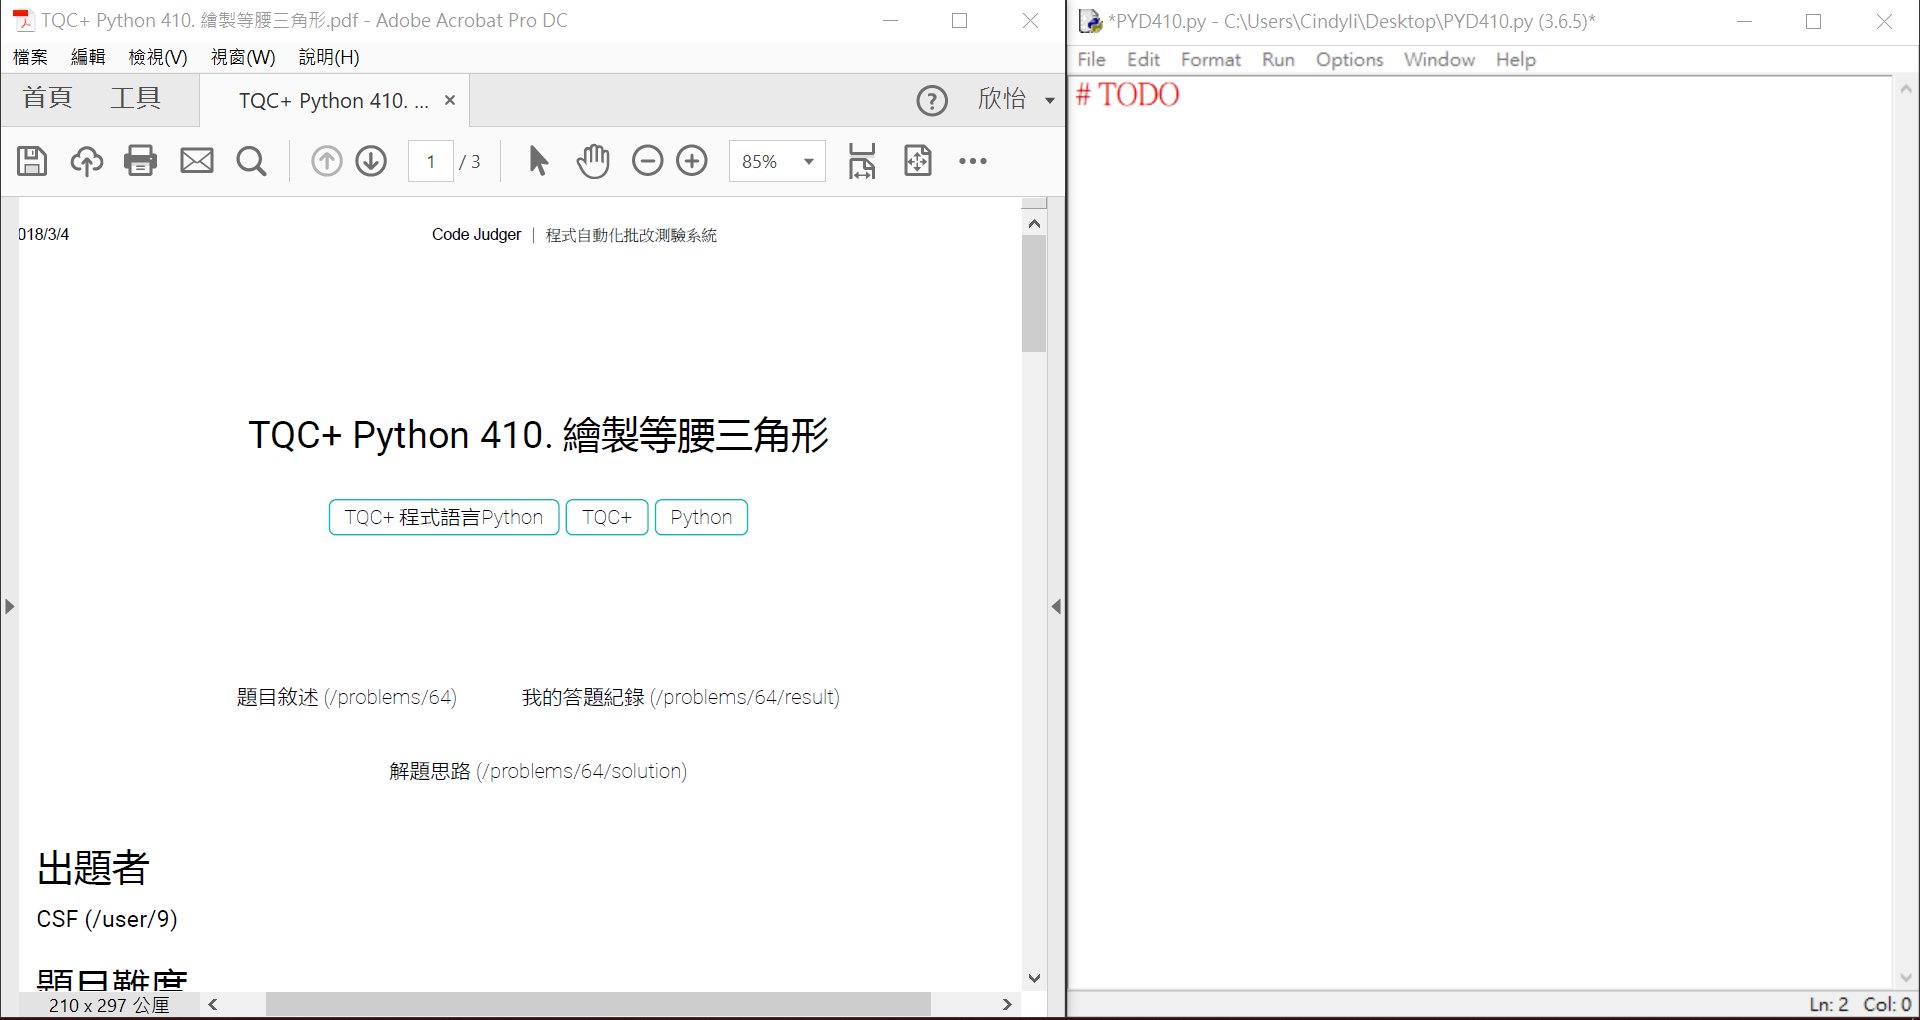Open the Format menu in IDLE
The height and width of the screenshot is (1020, 1920).
1210,60
